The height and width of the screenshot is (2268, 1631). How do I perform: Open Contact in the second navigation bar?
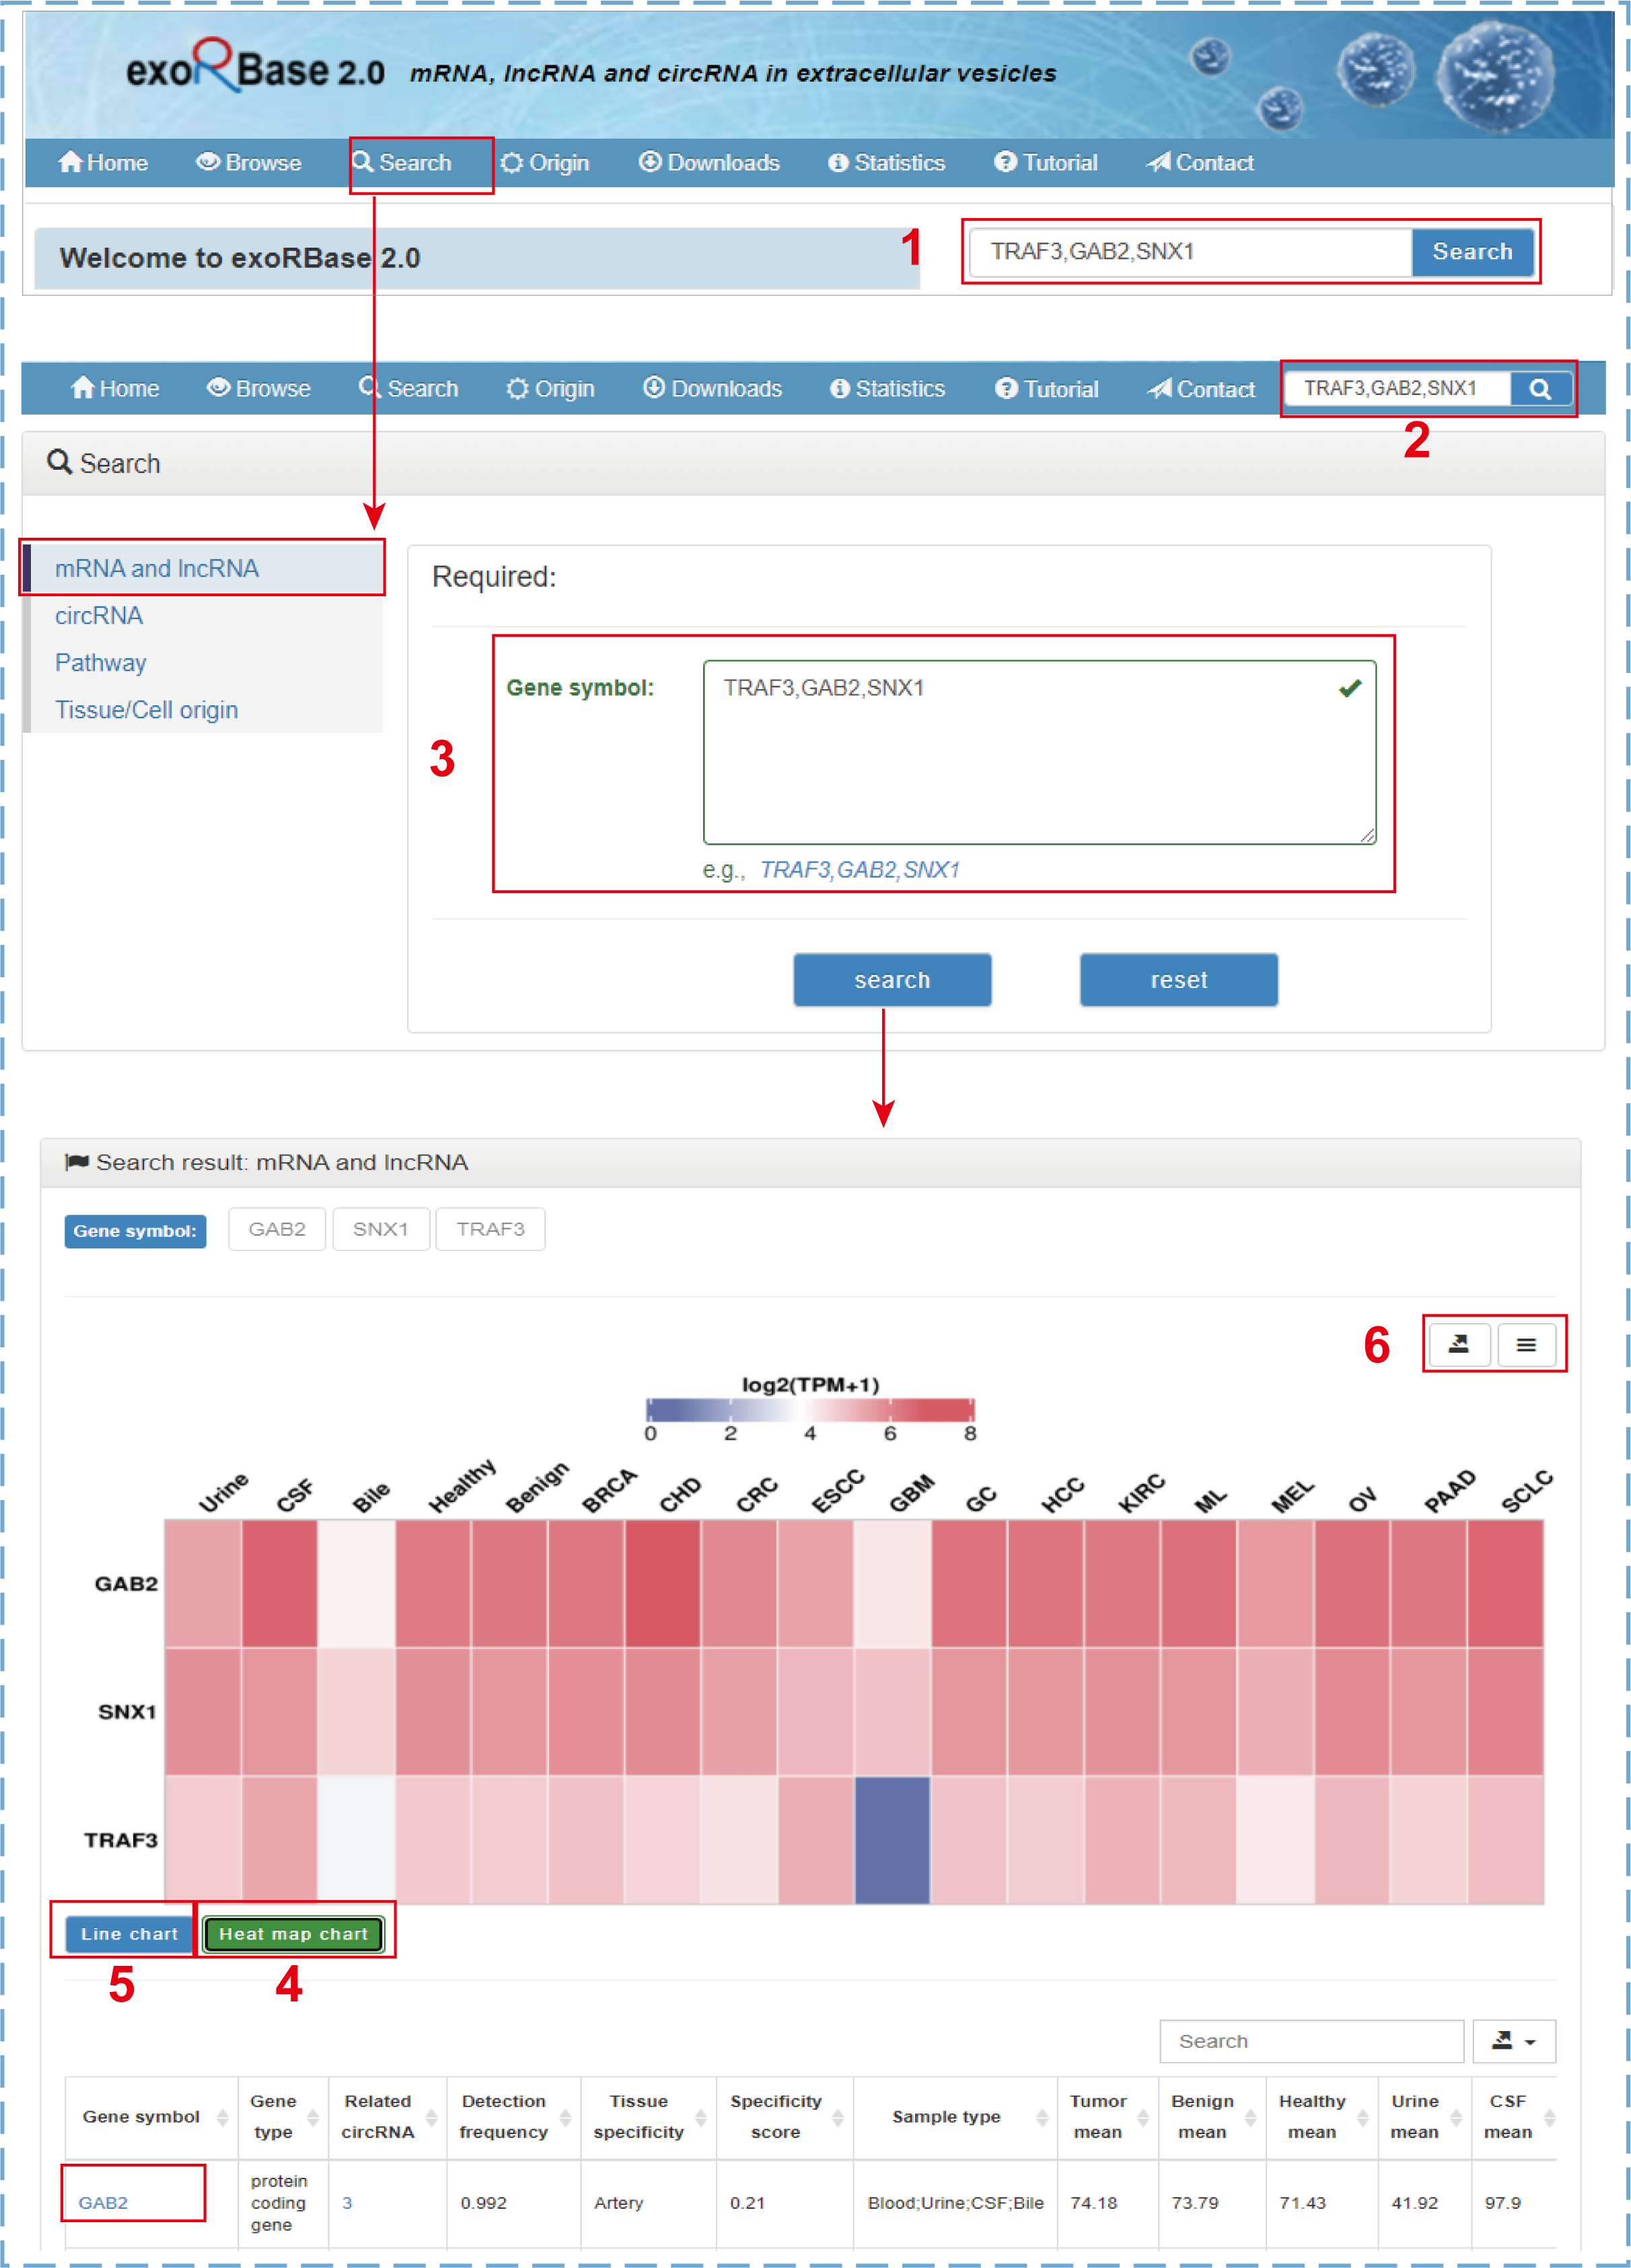(x=1200, y=388)
